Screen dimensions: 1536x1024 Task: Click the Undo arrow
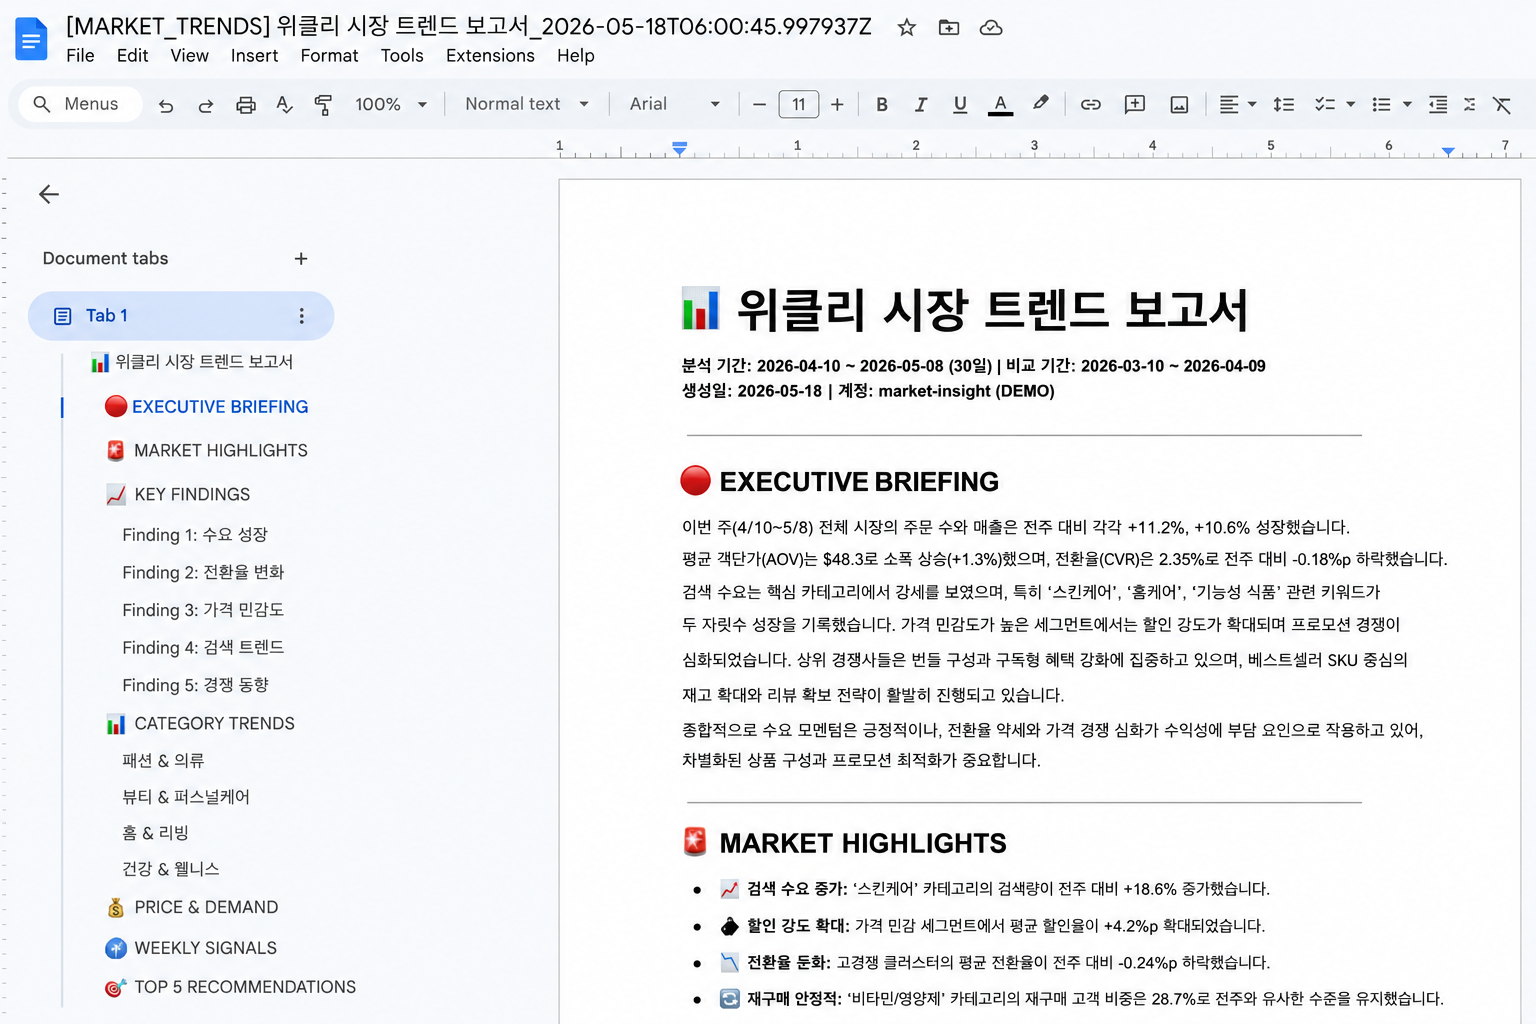[166, 105]
